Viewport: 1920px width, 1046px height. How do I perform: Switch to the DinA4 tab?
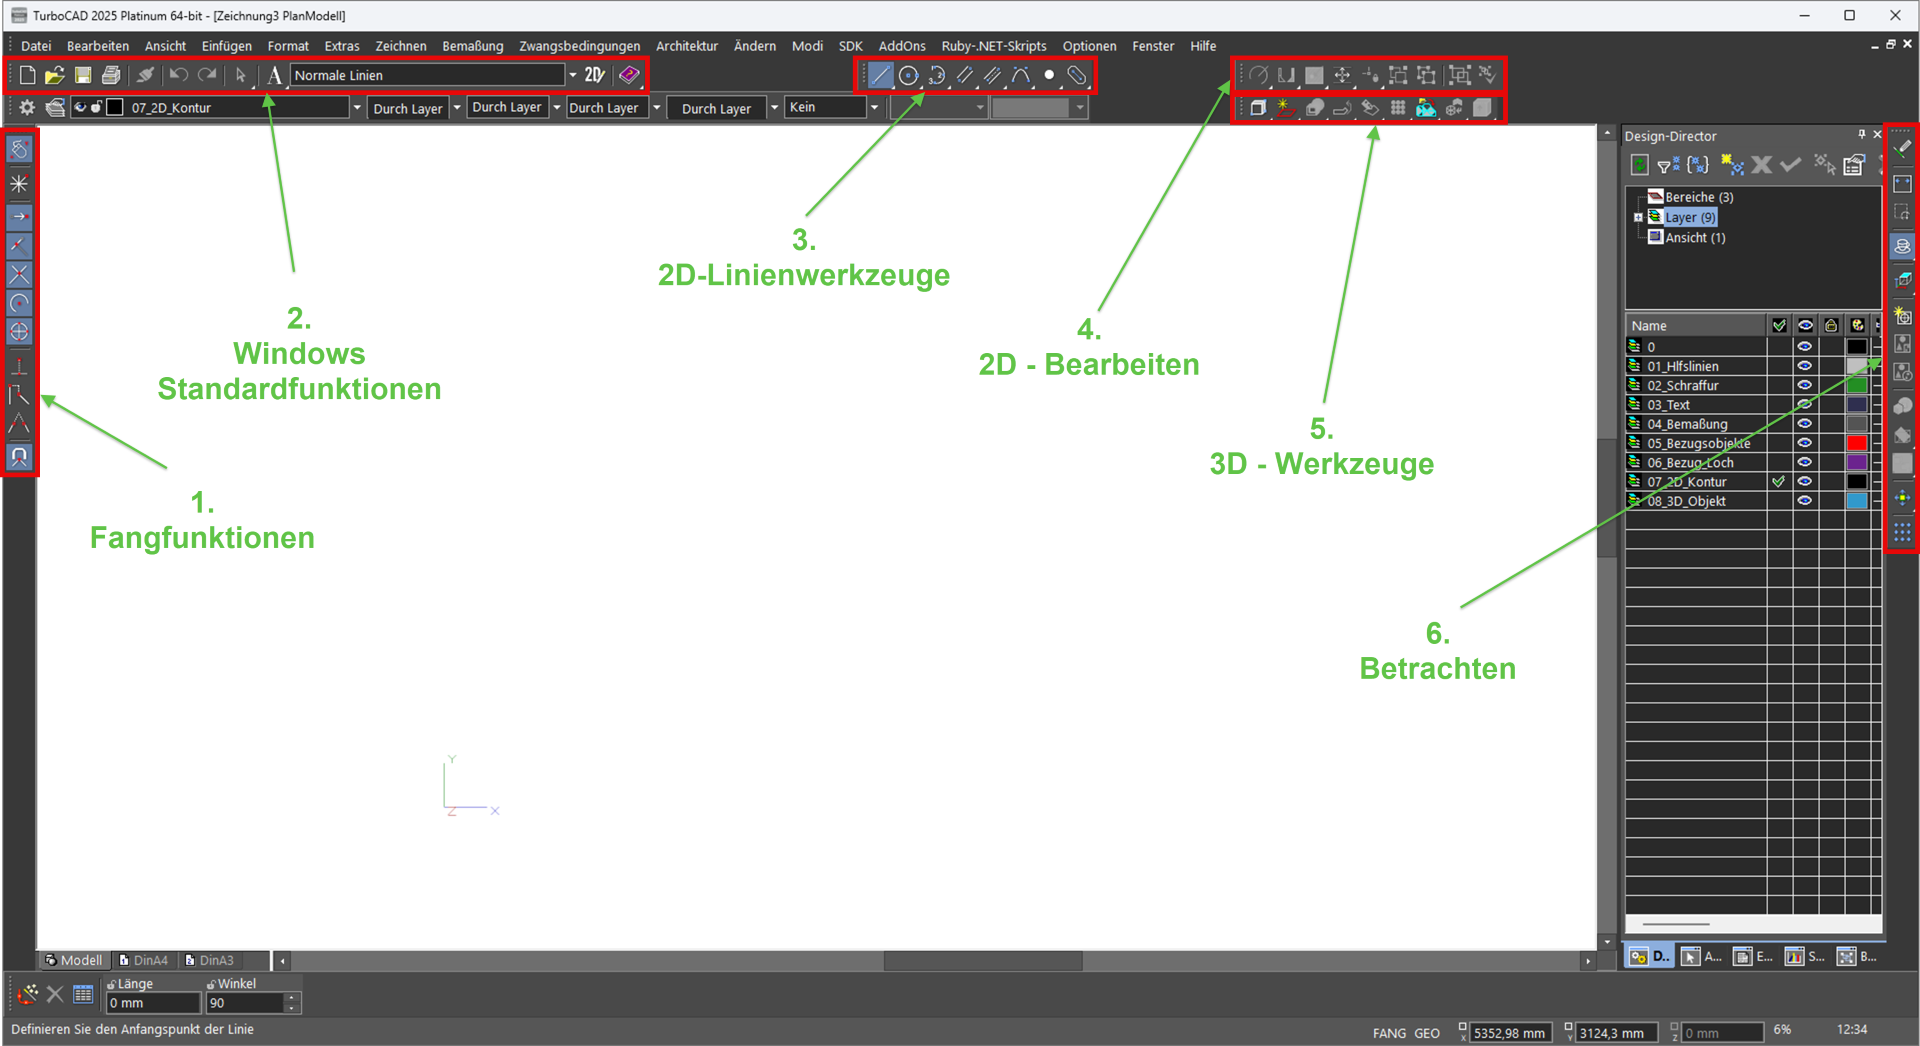(x=145, y=960)
